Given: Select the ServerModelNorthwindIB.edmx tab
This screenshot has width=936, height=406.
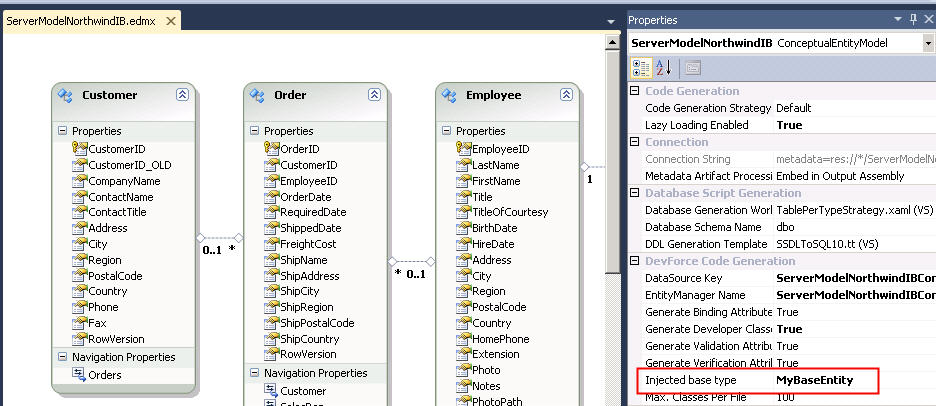Looking at the screenshot, I should (x=68, y=20).
